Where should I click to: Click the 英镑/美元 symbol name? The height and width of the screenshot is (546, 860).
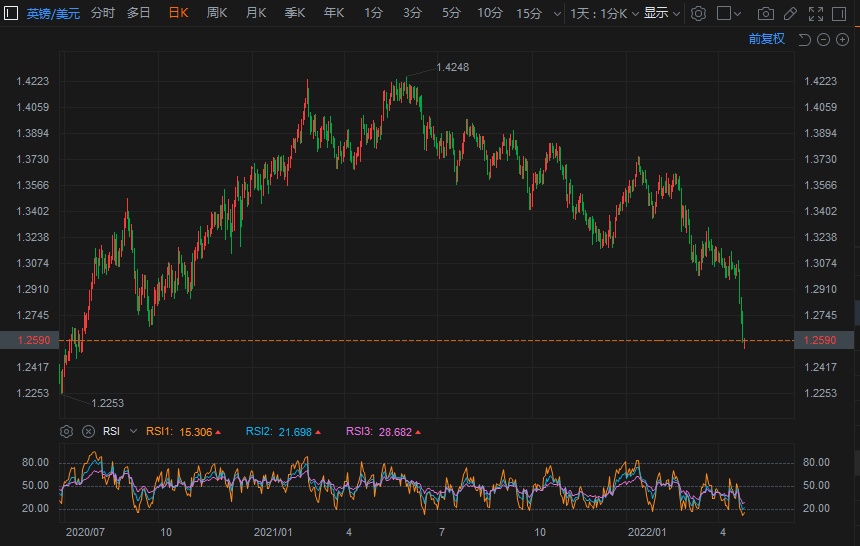(x=53, y=13)
